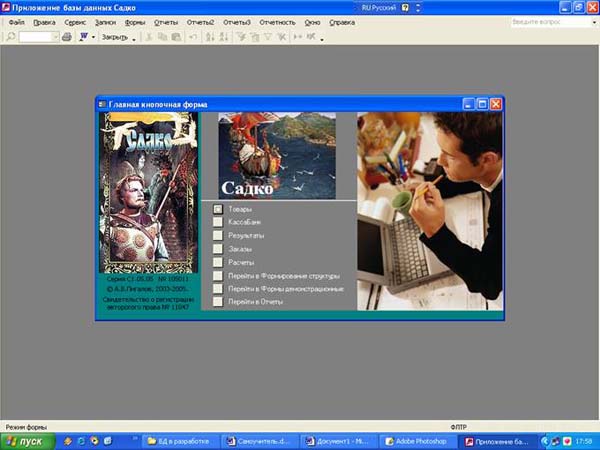600x450 pixels.
Task: Click the sort descending icon
Action: 224,37
